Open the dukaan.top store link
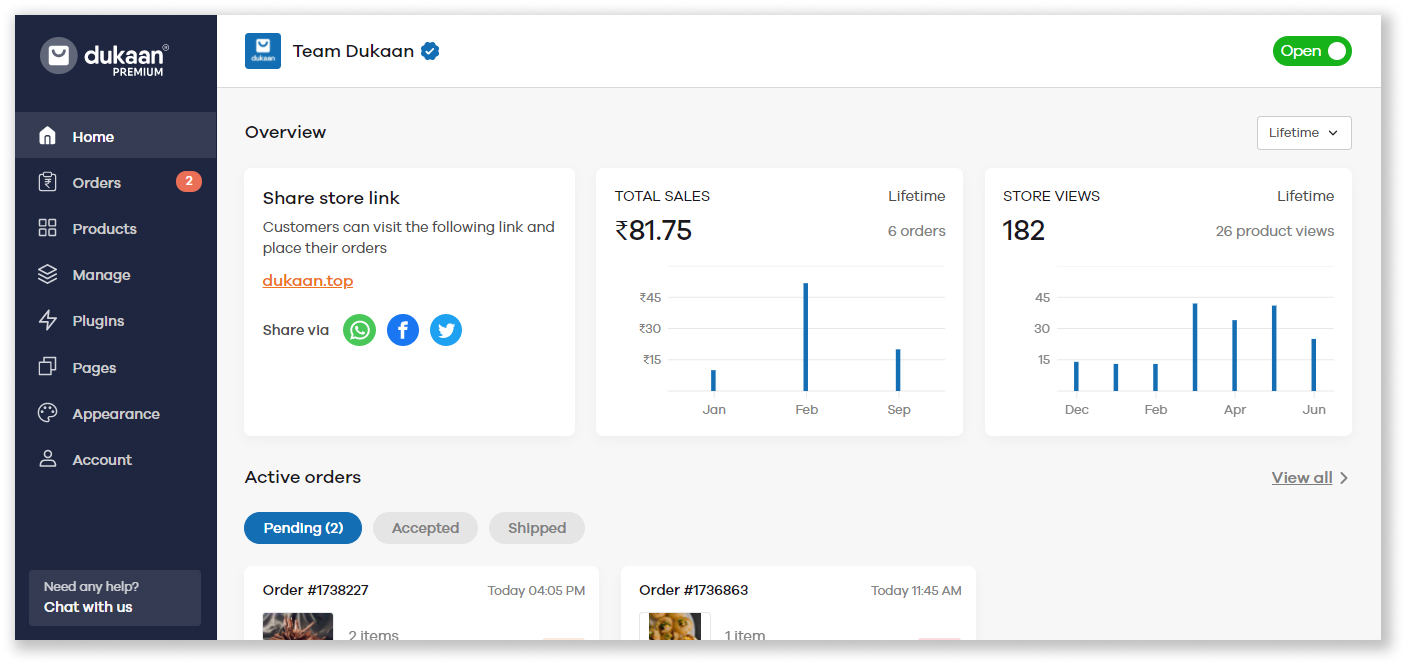Screen dimensions: 1406x665 (x=308, y=281)
